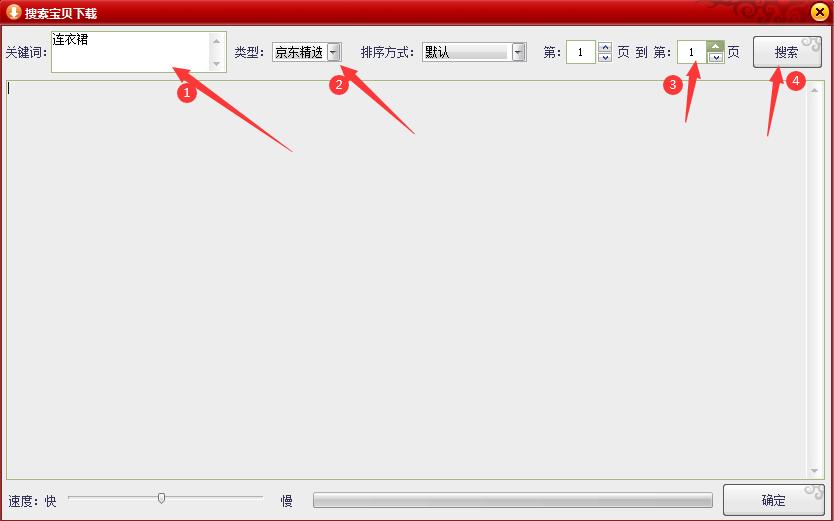Click the 关键词 label
Viewport: 834px width, 521px height.
point(24,53)
